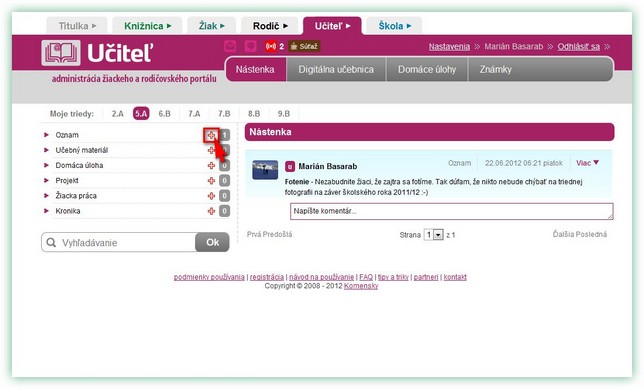Viewport: 644px width, 389px height.
Task: Click the Napíšte komentár comment field
Action: pyautogui.click(x=452, y=211)
